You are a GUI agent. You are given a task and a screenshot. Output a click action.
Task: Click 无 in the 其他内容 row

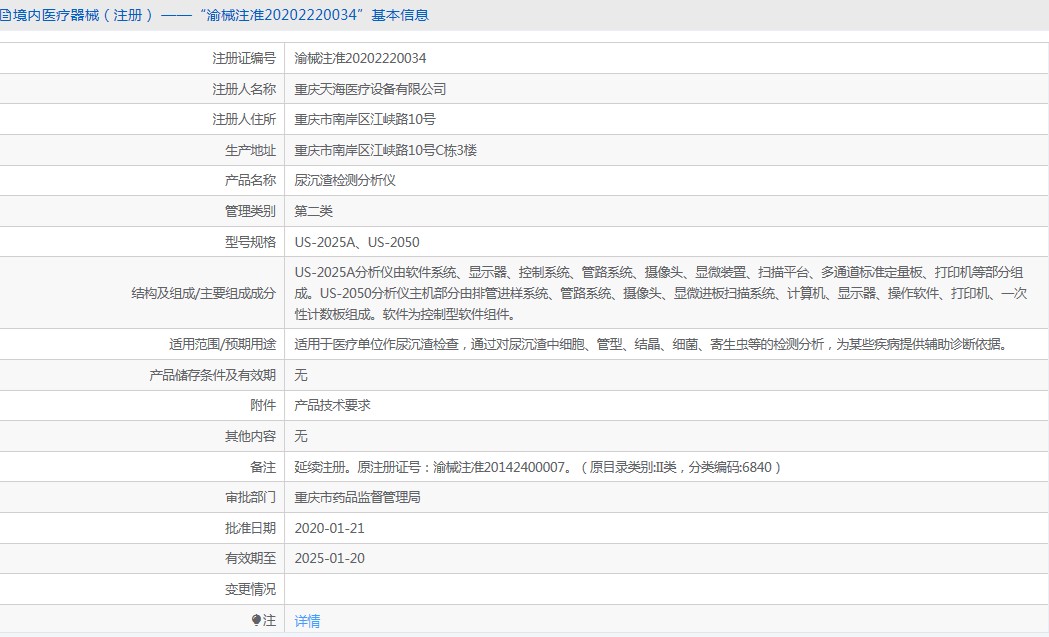[301, 436]
